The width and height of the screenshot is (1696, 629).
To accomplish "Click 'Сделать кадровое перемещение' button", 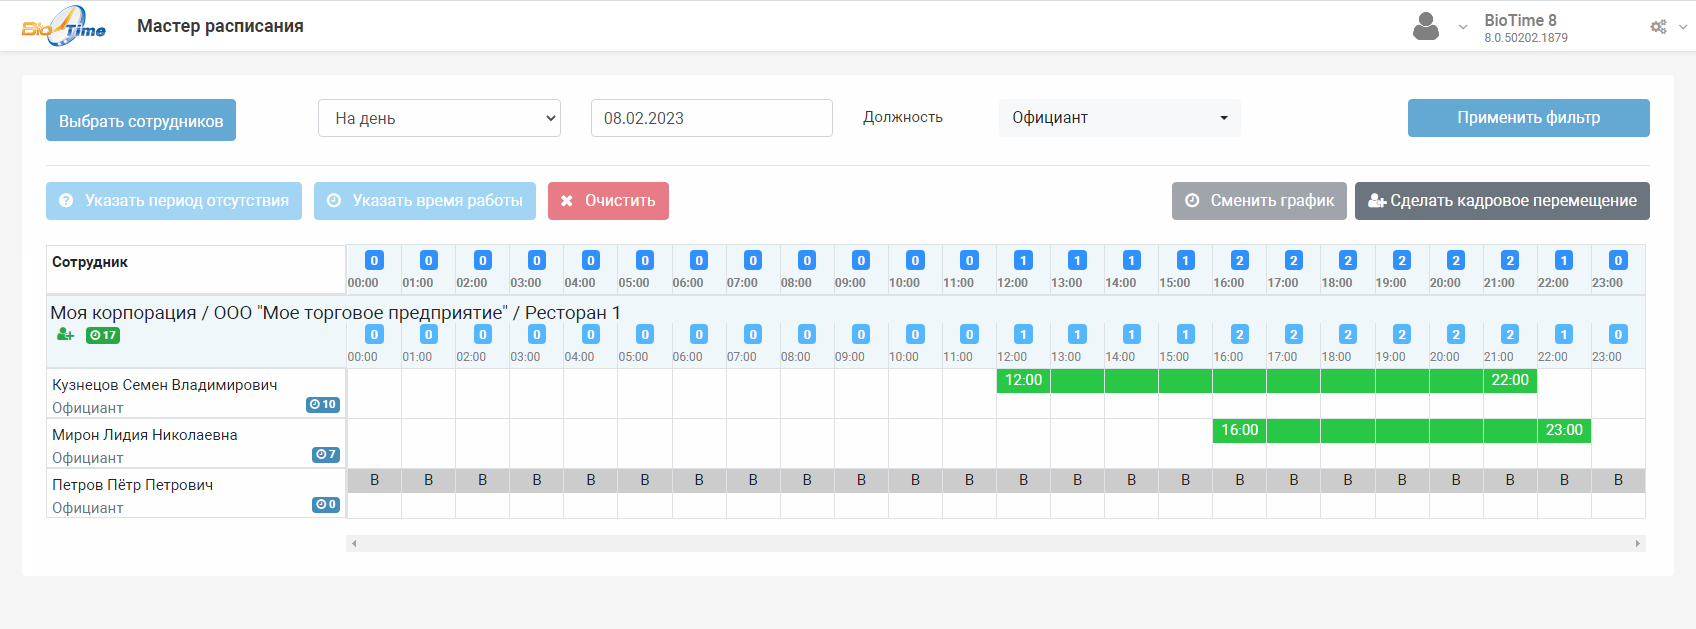I will tap(1502, 201).
